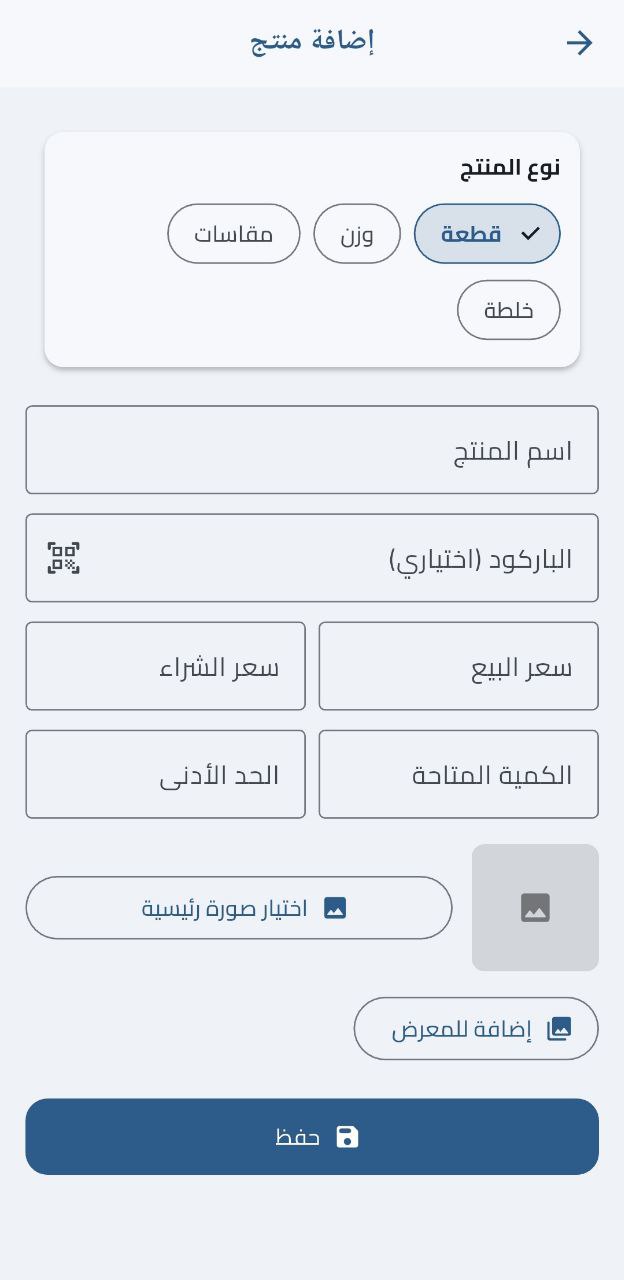Viewport: 624px width, 1280px height.
Task: Click اختيار صورة رئيسية to pick main image
Action: click(240, 908)
